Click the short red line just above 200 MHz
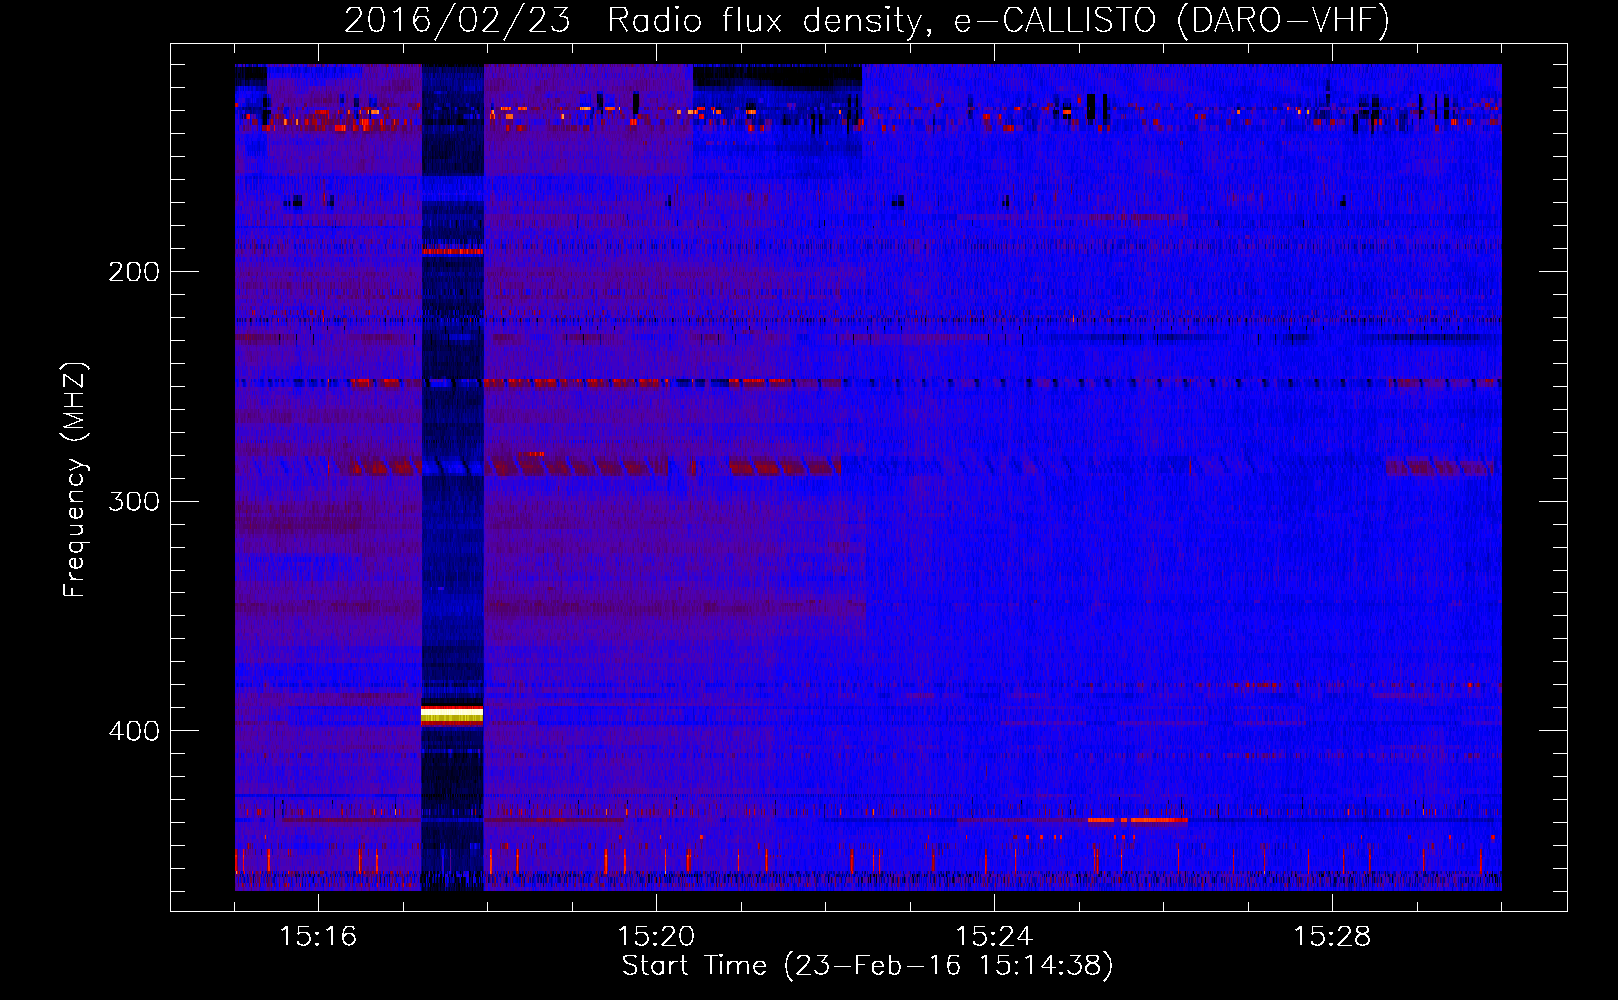This screenshot has height=1000, width=1618. pos(452,251)
